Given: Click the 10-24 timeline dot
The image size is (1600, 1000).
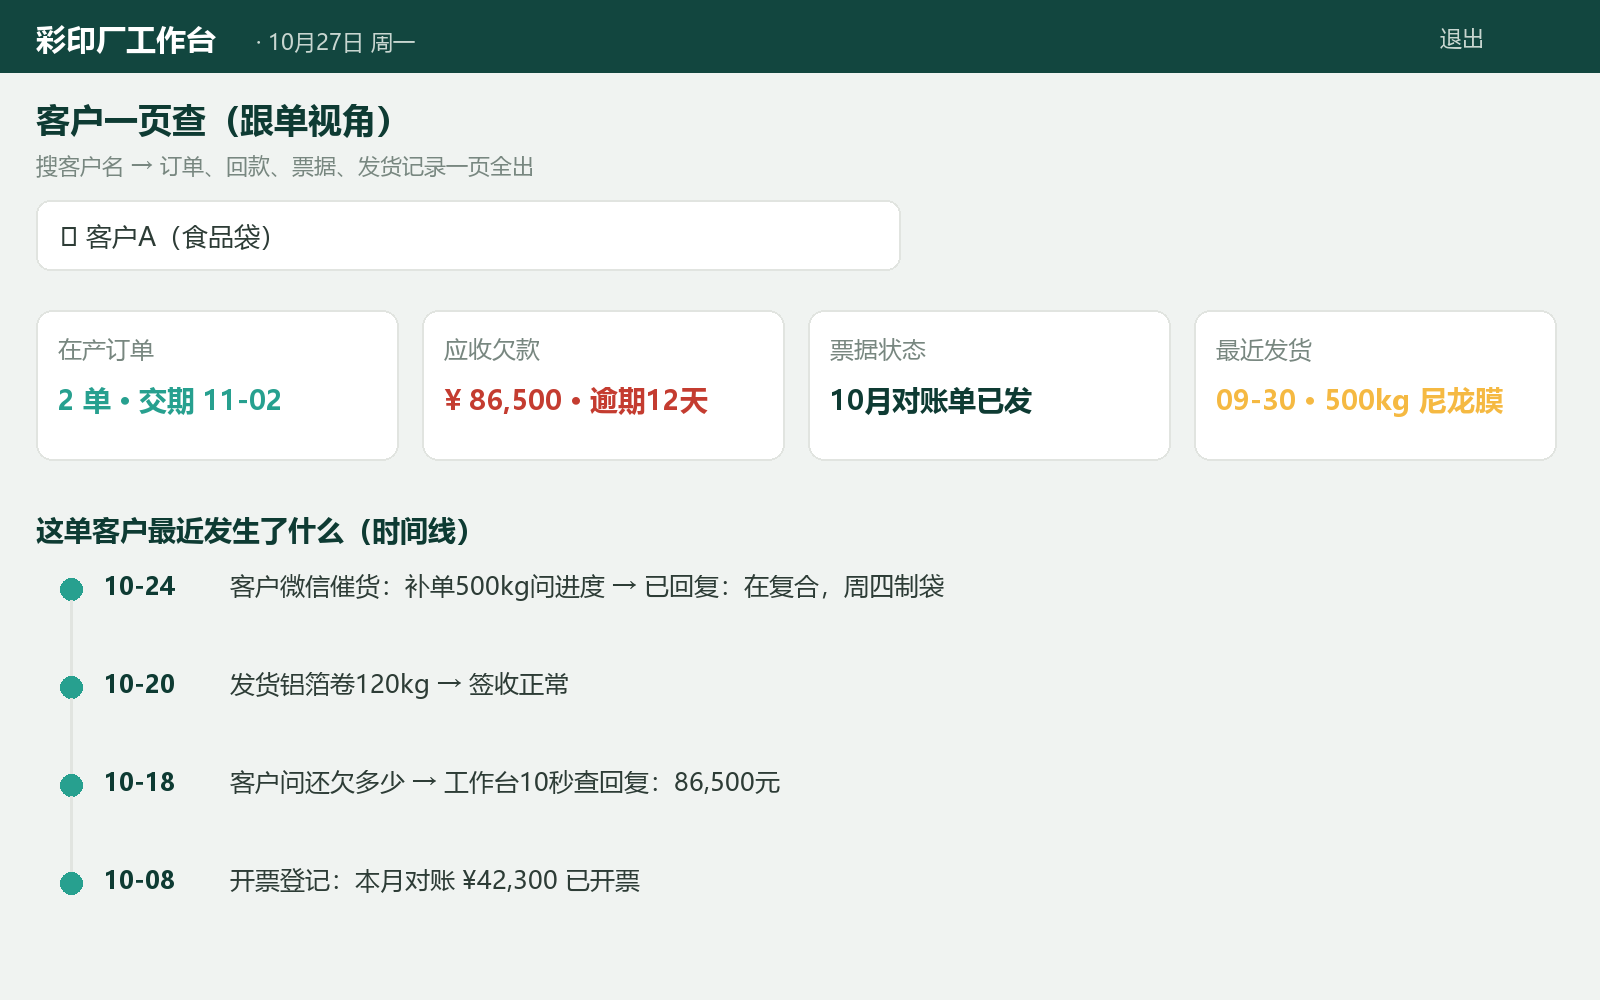Looking at the screenshot, I should point(71,589).
